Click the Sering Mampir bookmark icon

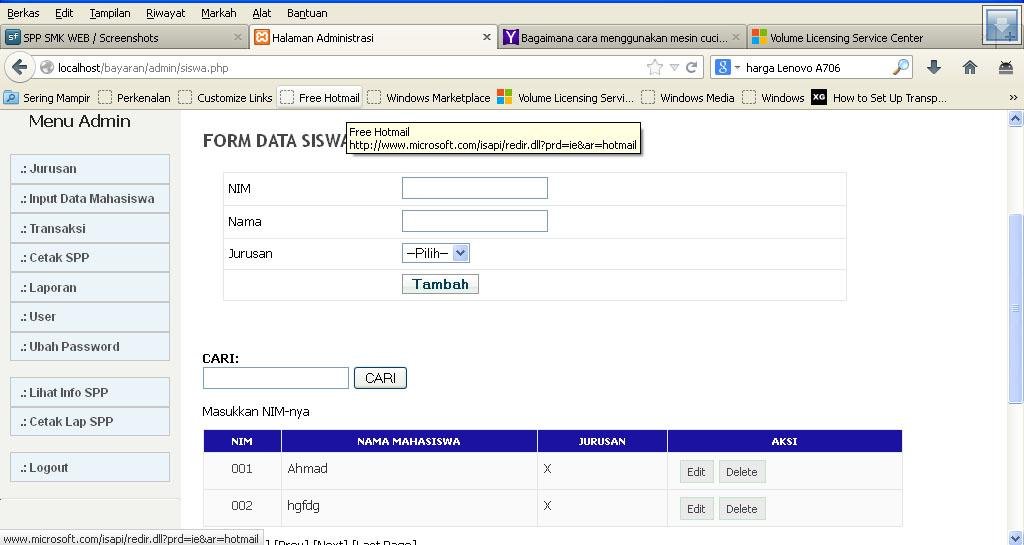tap(11, 98)
